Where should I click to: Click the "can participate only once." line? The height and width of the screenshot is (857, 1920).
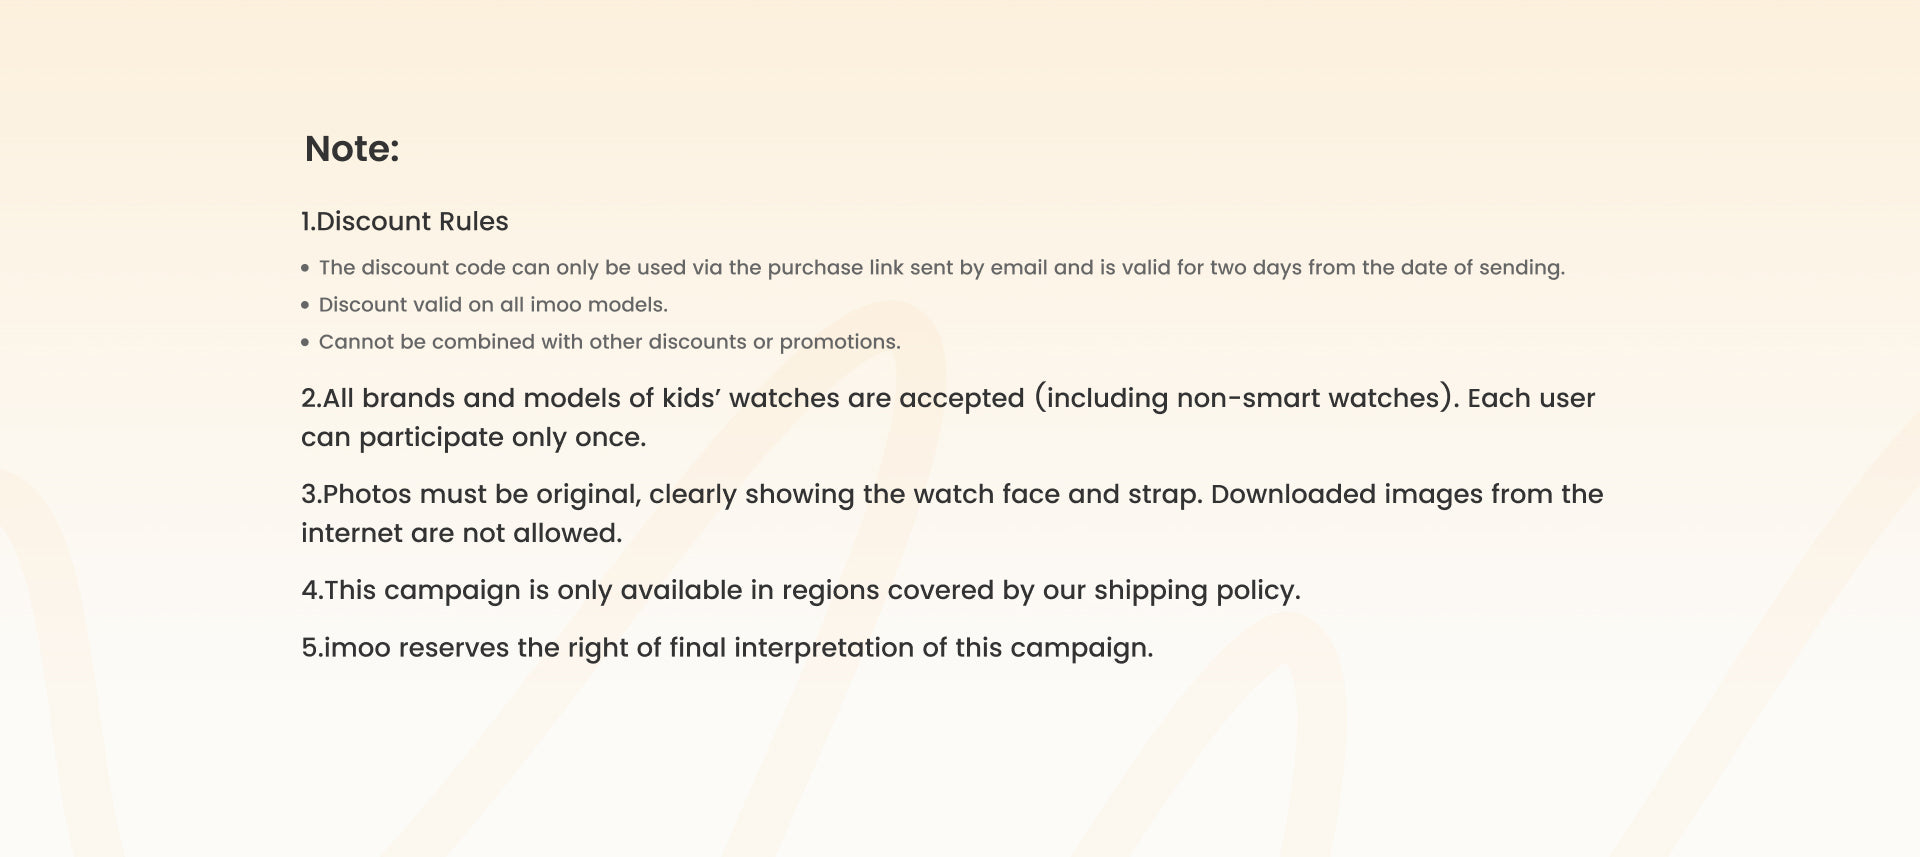(473, 437)
